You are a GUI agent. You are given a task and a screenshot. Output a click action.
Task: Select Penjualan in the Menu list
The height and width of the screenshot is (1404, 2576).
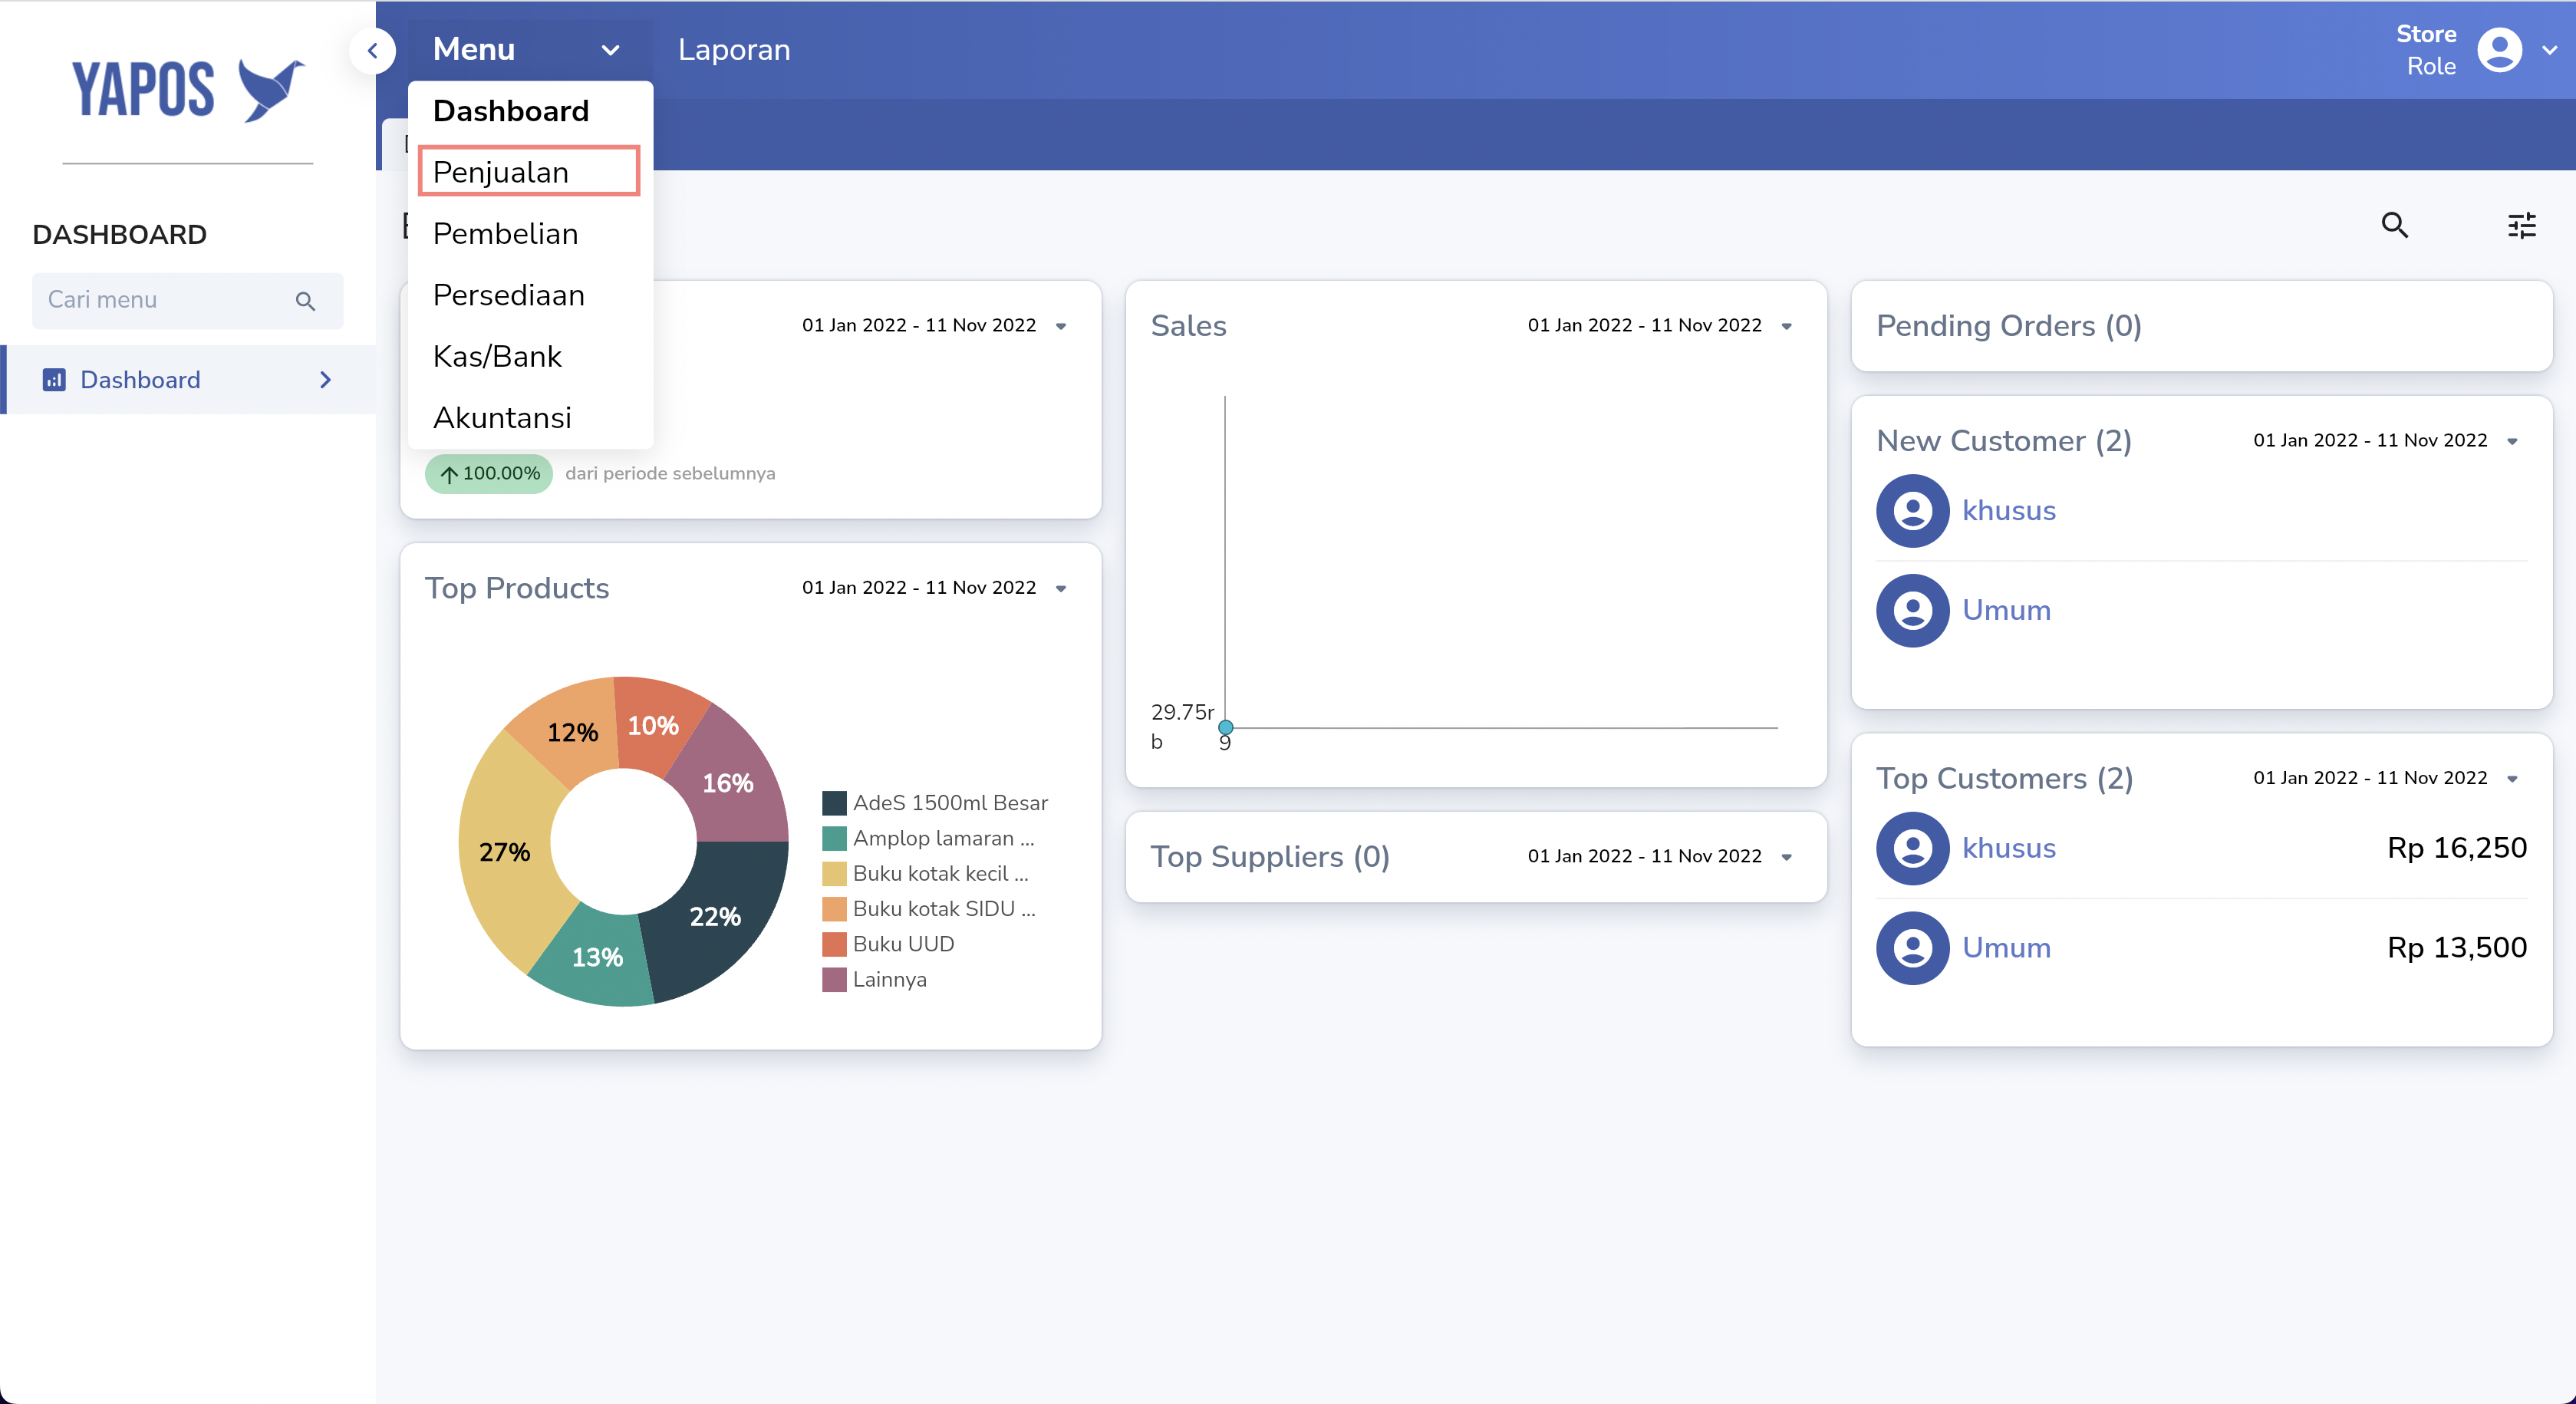(x=529, y=172)
